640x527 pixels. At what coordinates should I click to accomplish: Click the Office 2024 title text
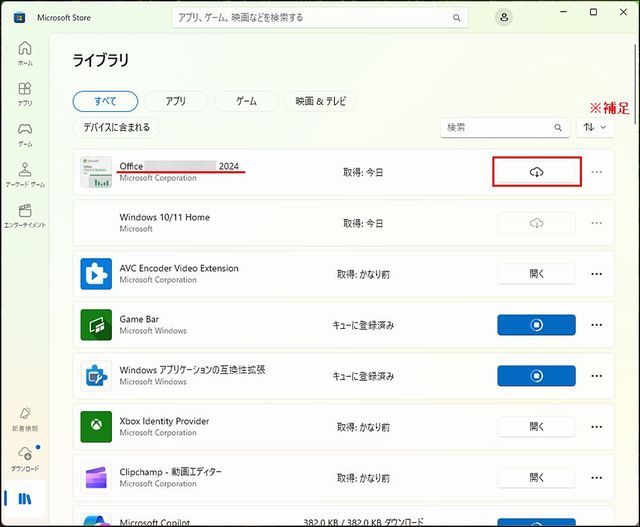click(x=179, y=166)
